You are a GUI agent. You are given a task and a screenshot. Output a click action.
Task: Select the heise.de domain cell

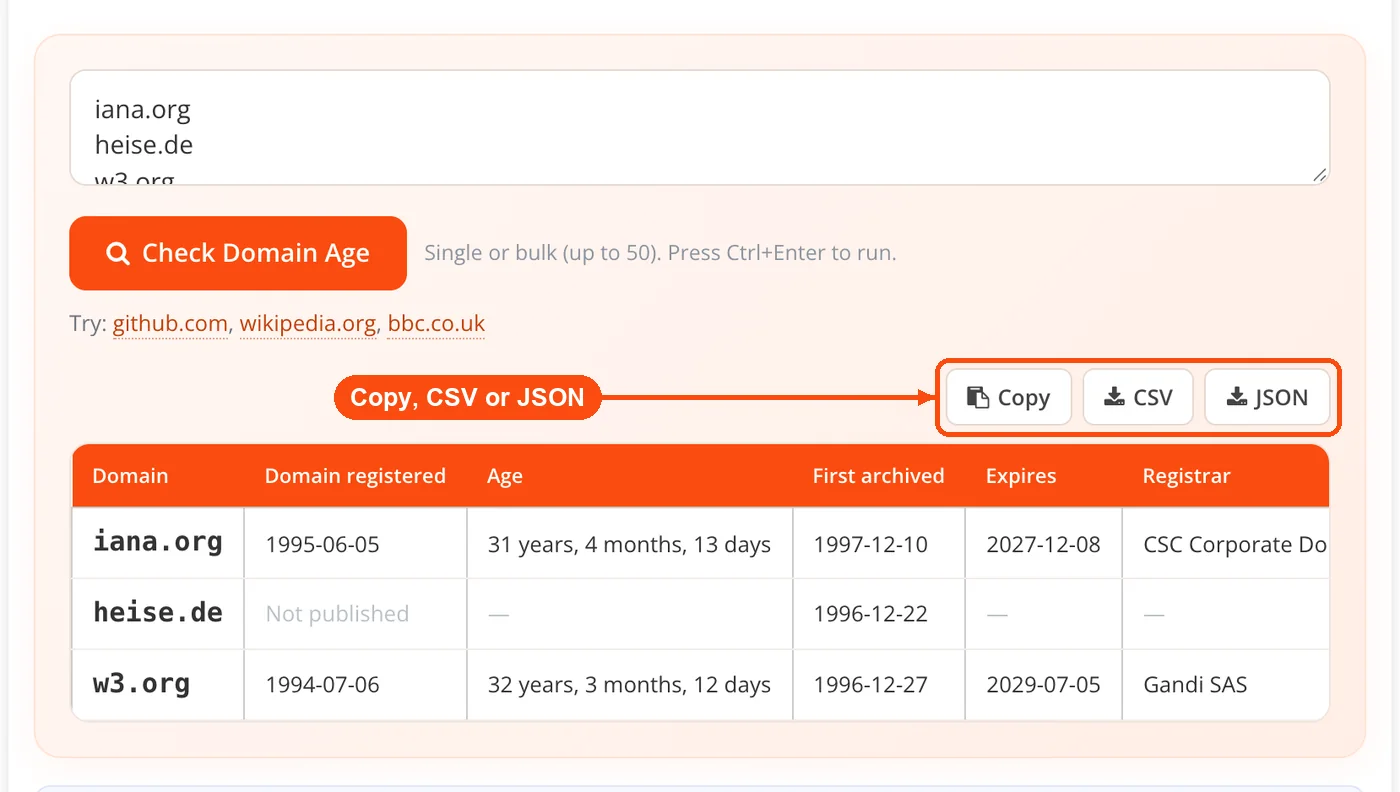[158, 613]
